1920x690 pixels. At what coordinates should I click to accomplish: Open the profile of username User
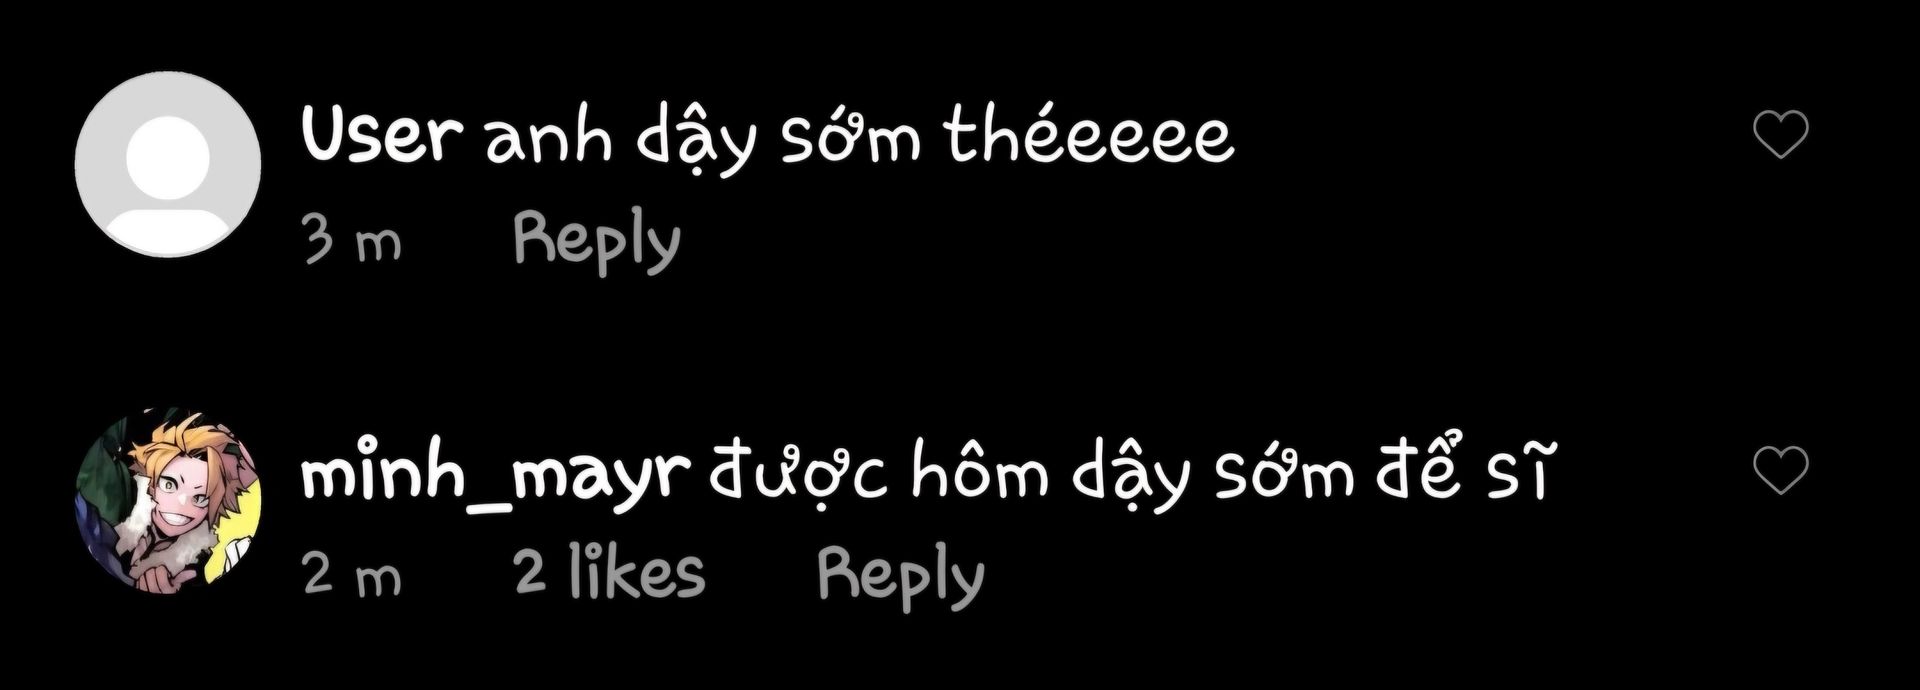[383, 136]
